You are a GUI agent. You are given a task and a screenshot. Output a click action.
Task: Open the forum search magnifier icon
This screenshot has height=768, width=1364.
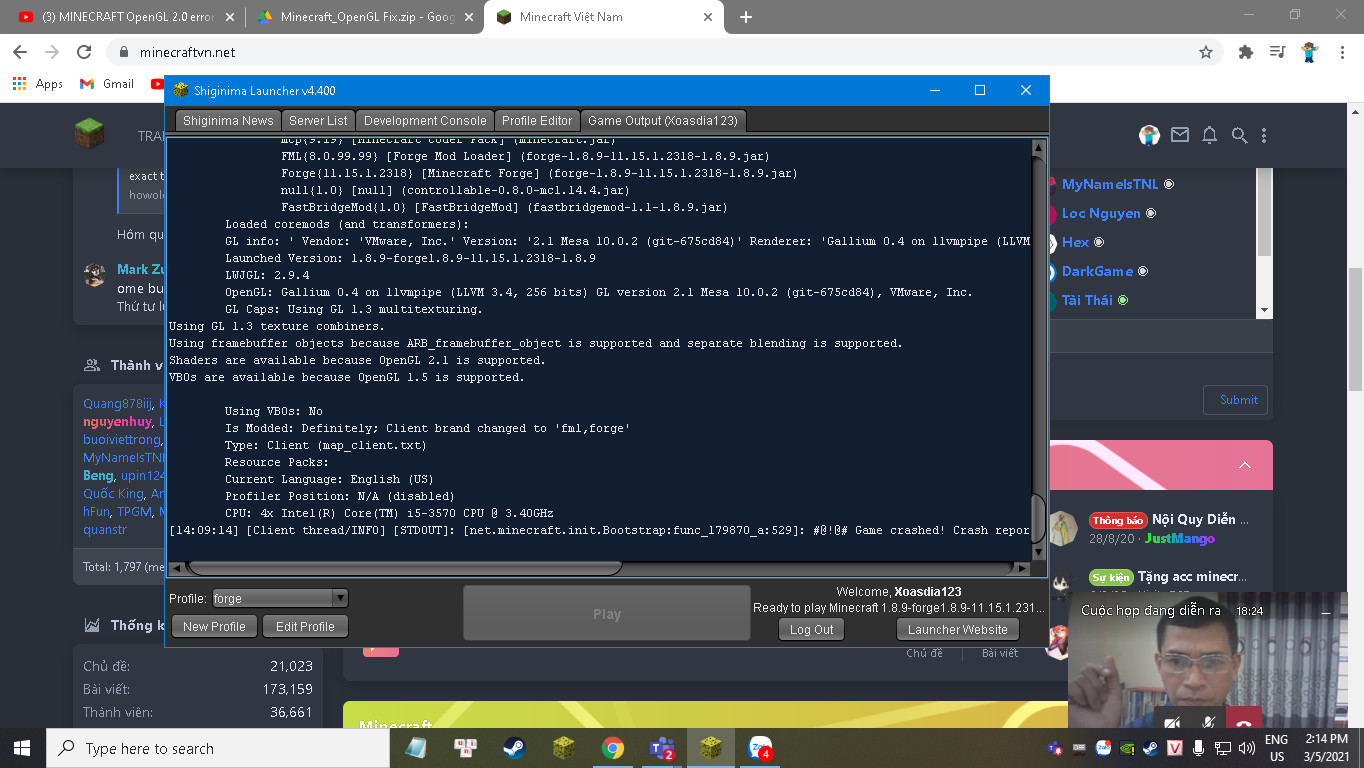pyautogui.click(x=1239, y=136)
